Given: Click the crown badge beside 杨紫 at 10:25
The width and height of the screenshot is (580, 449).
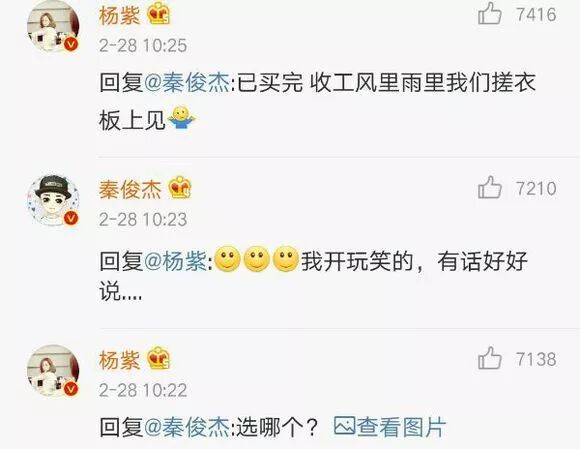Looking at the screenshot, I should (x=159, y=14).
